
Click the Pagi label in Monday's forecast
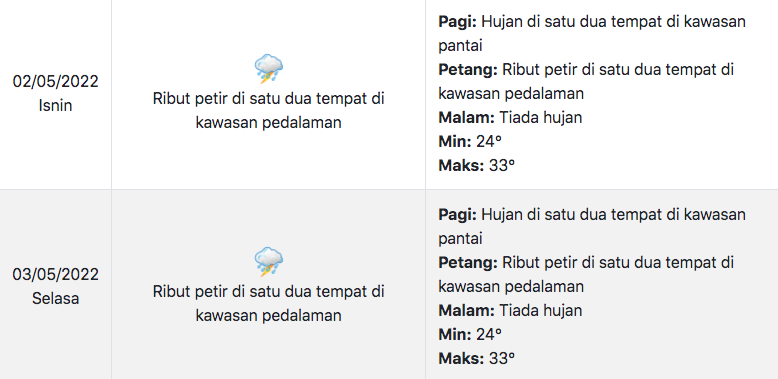pyautogui.click(x=457, y=22)
